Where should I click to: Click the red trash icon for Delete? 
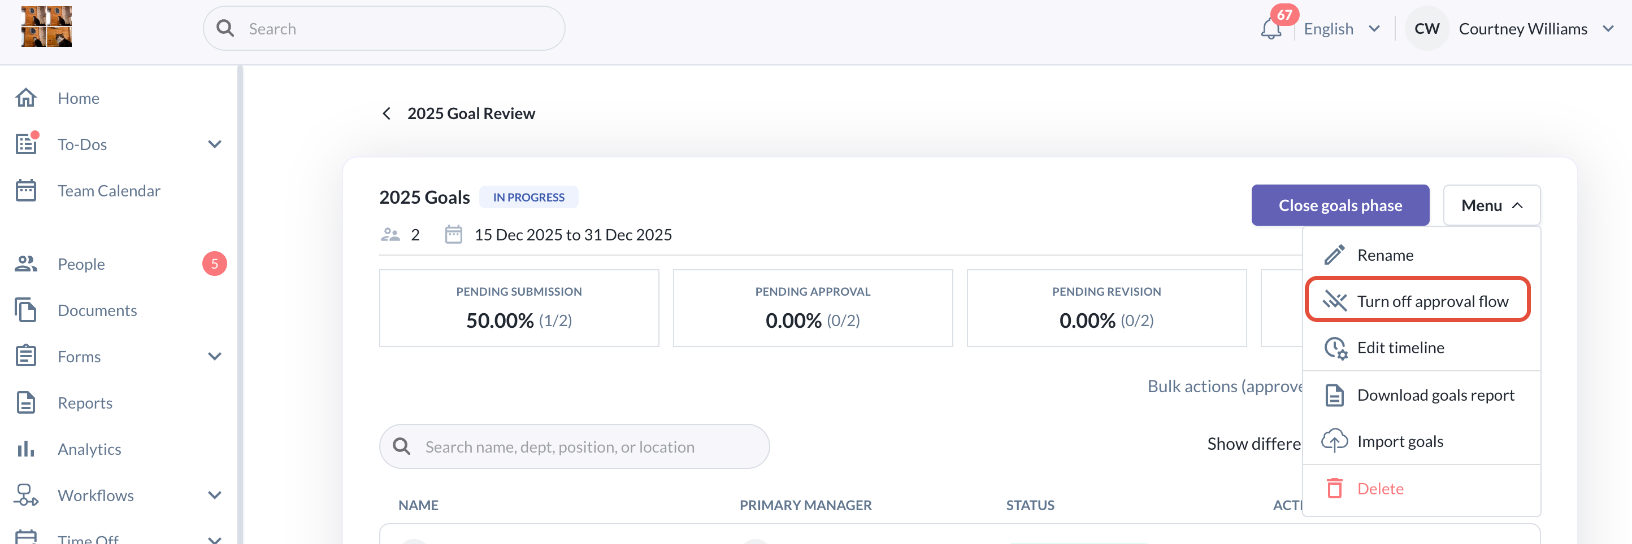[1335, 488]
